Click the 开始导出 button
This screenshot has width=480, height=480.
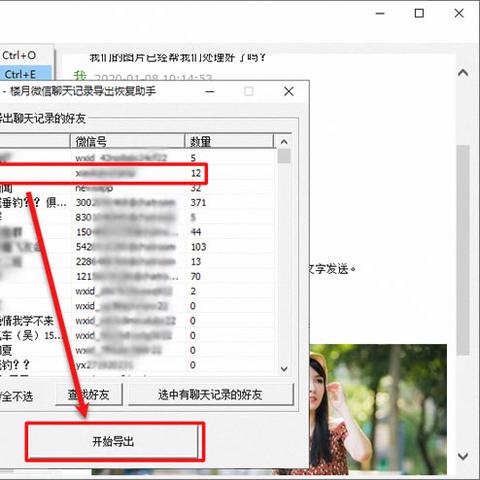coord(115,441)
